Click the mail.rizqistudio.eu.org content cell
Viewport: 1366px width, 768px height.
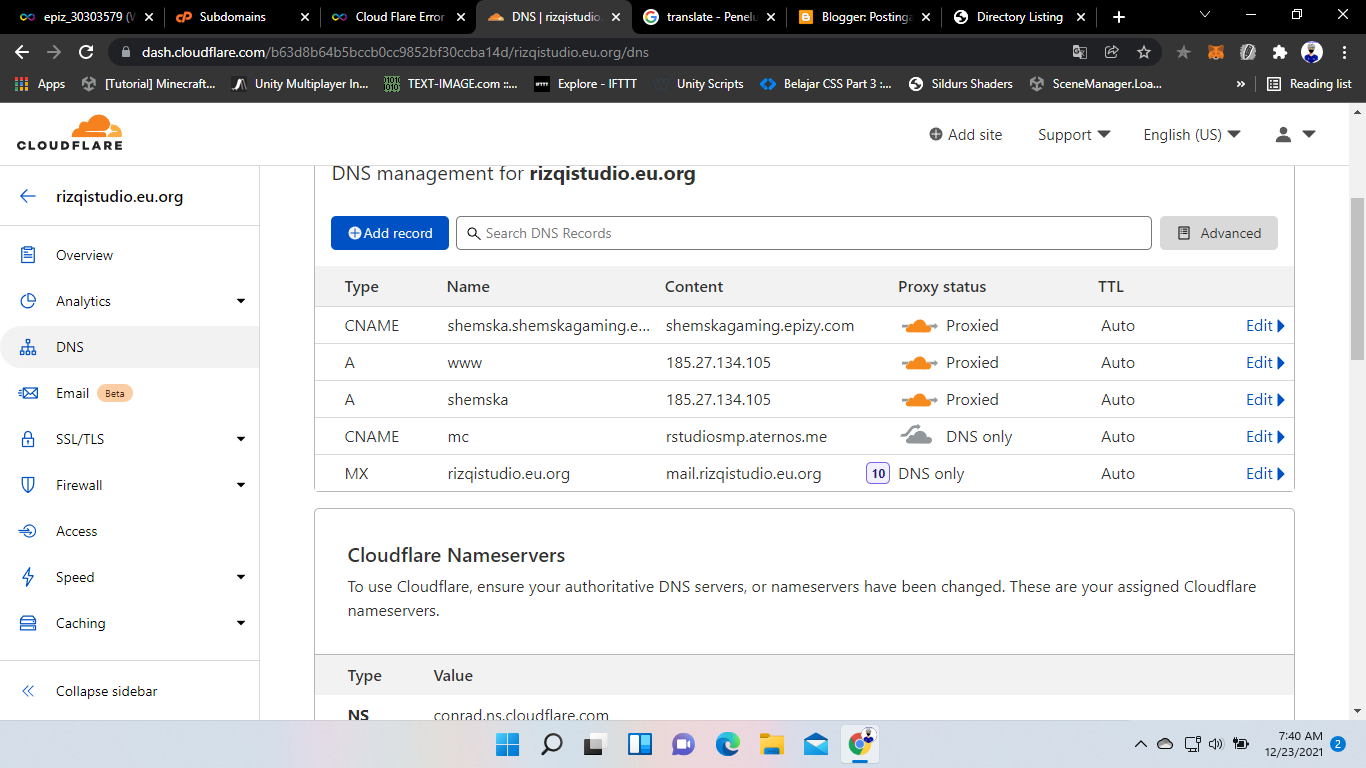tap(743, 473)
